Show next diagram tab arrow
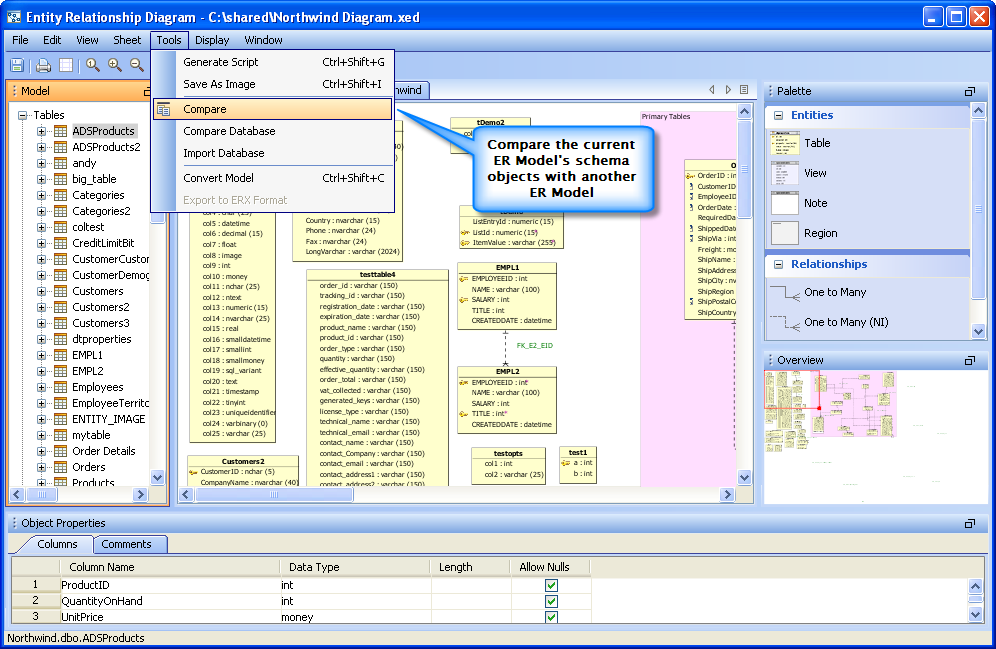The width and height of the screenshot is (996, 649). (x=728, y=90)
